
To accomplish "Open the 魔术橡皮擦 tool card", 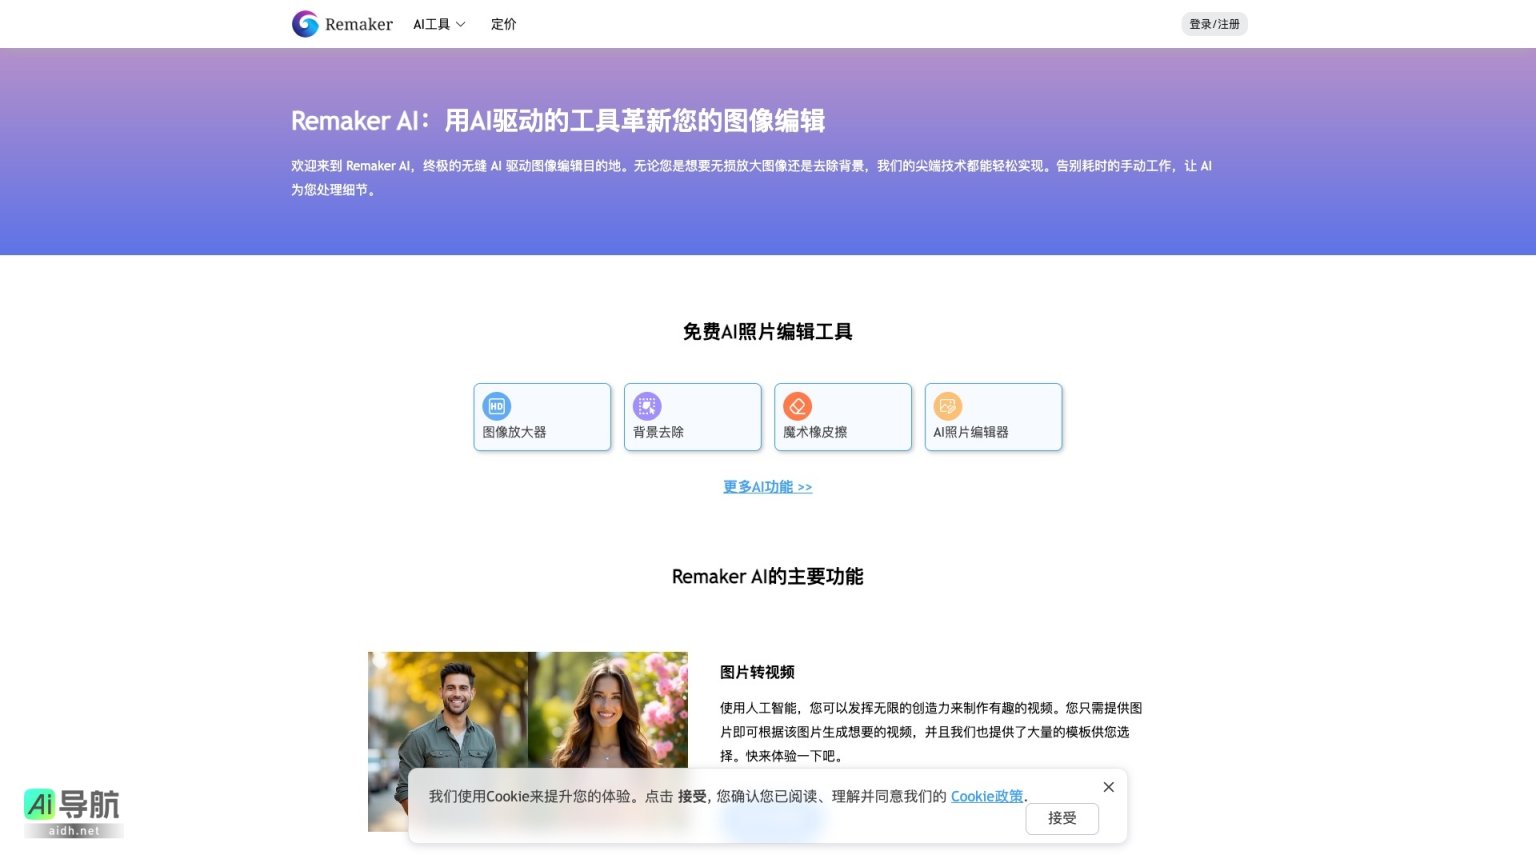I will tap(843, 417).
